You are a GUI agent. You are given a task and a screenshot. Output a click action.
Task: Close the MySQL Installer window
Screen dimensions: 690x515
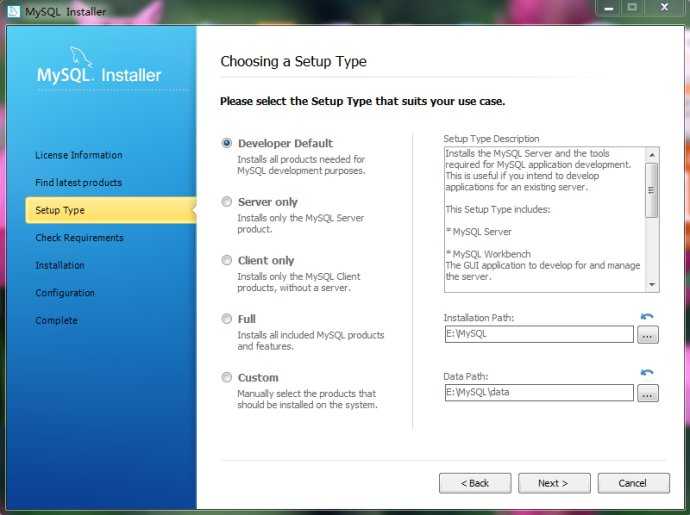click(664, 7)
